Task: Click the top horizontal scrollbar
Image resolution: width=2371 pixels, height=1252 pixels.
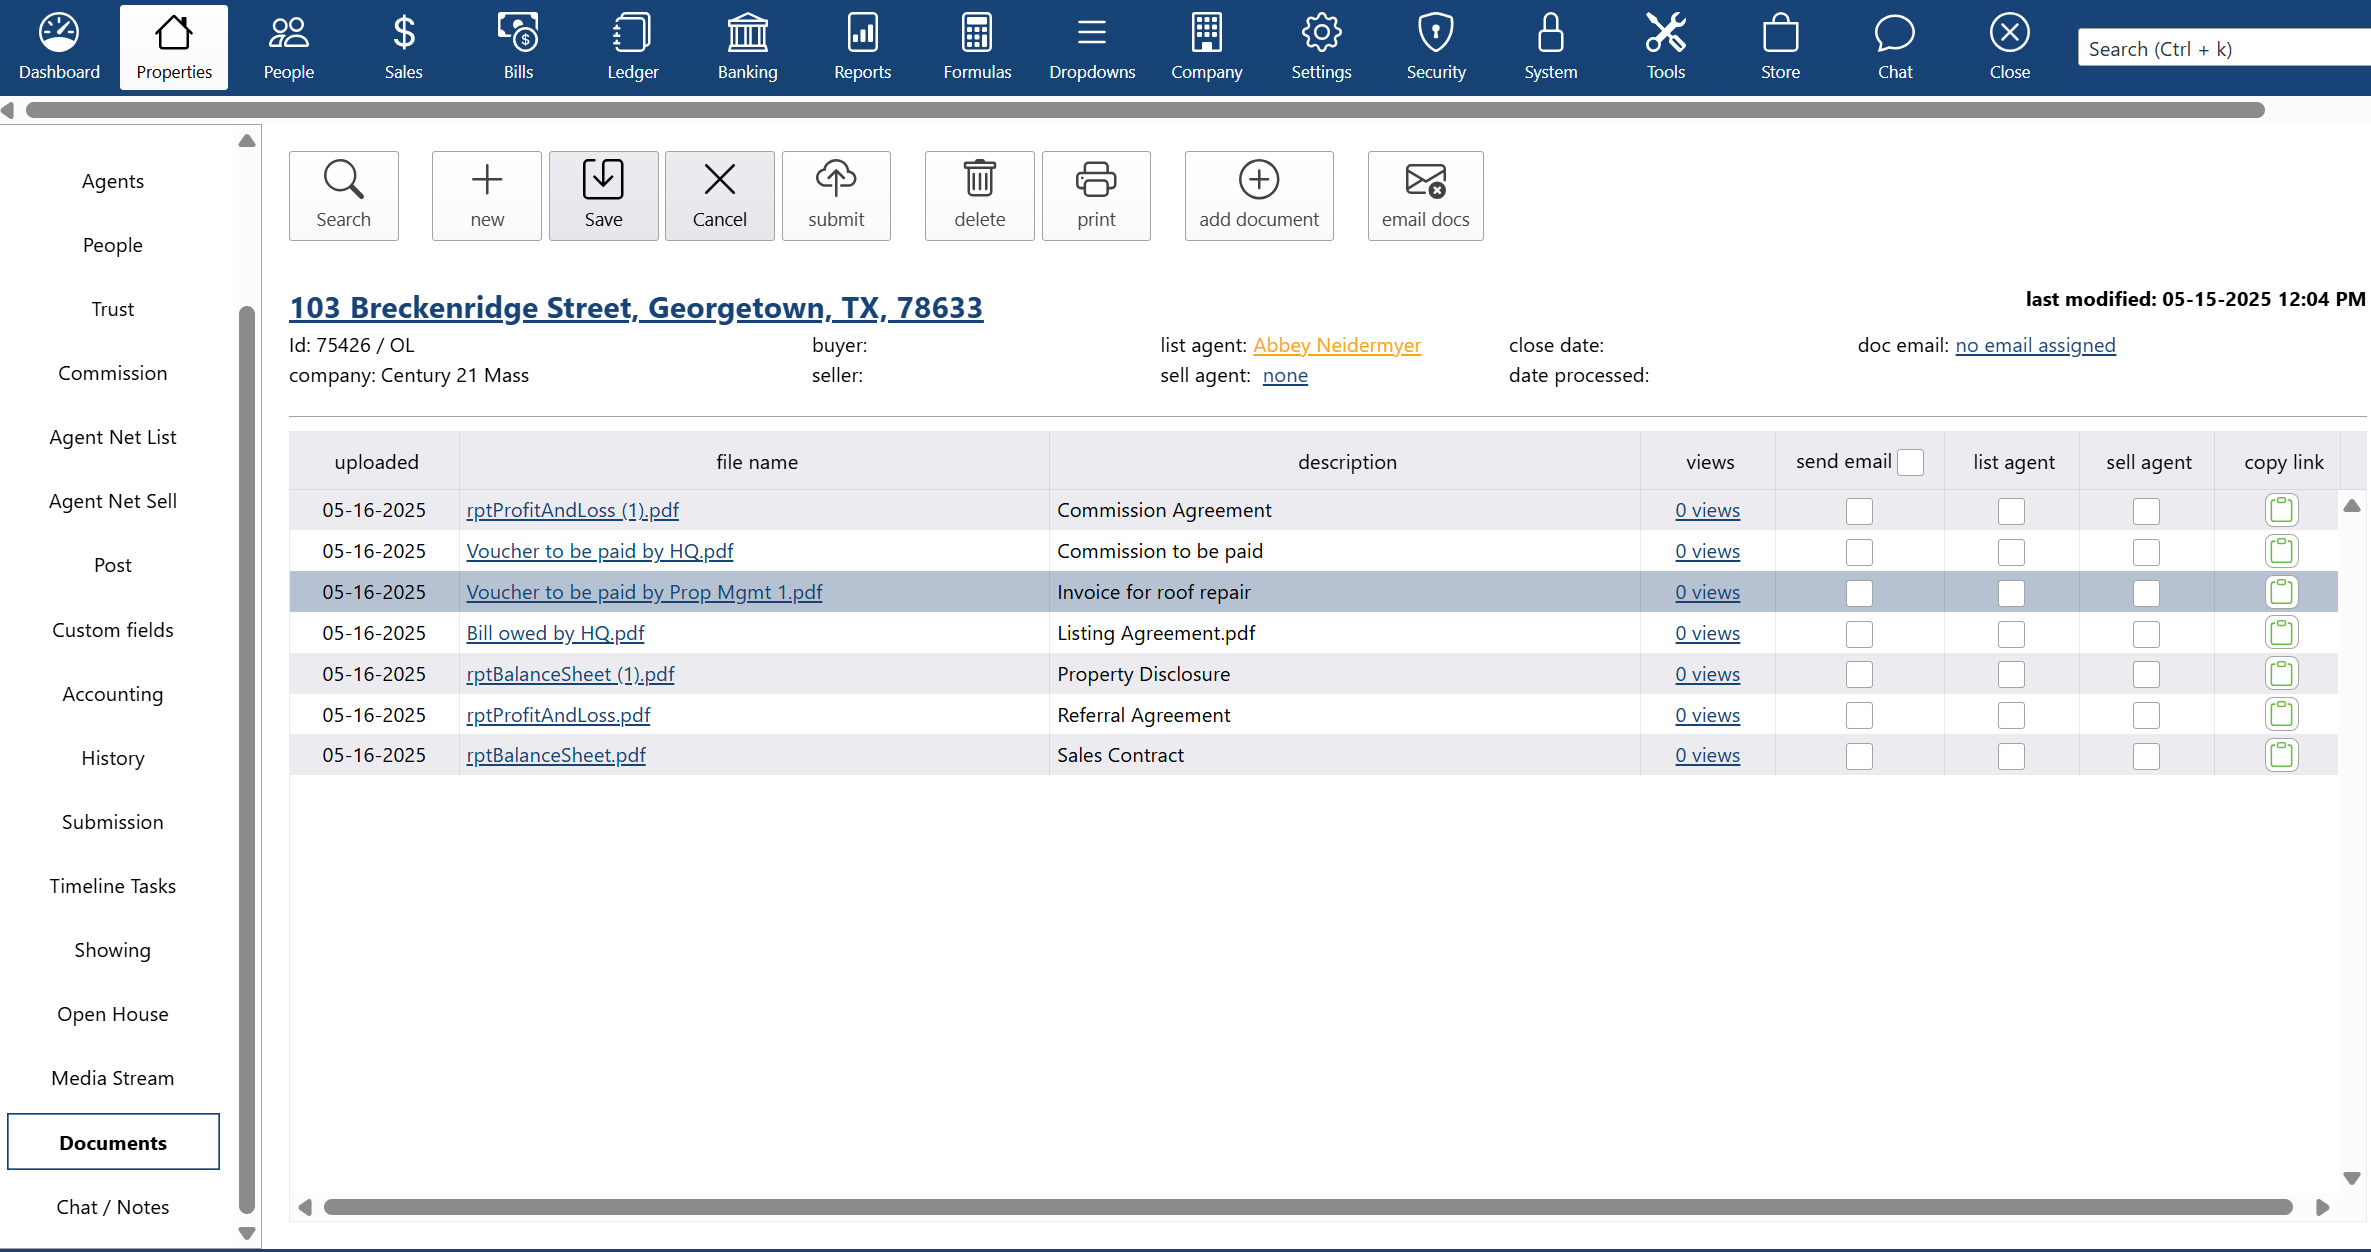Action: [x=1145, y=110]
